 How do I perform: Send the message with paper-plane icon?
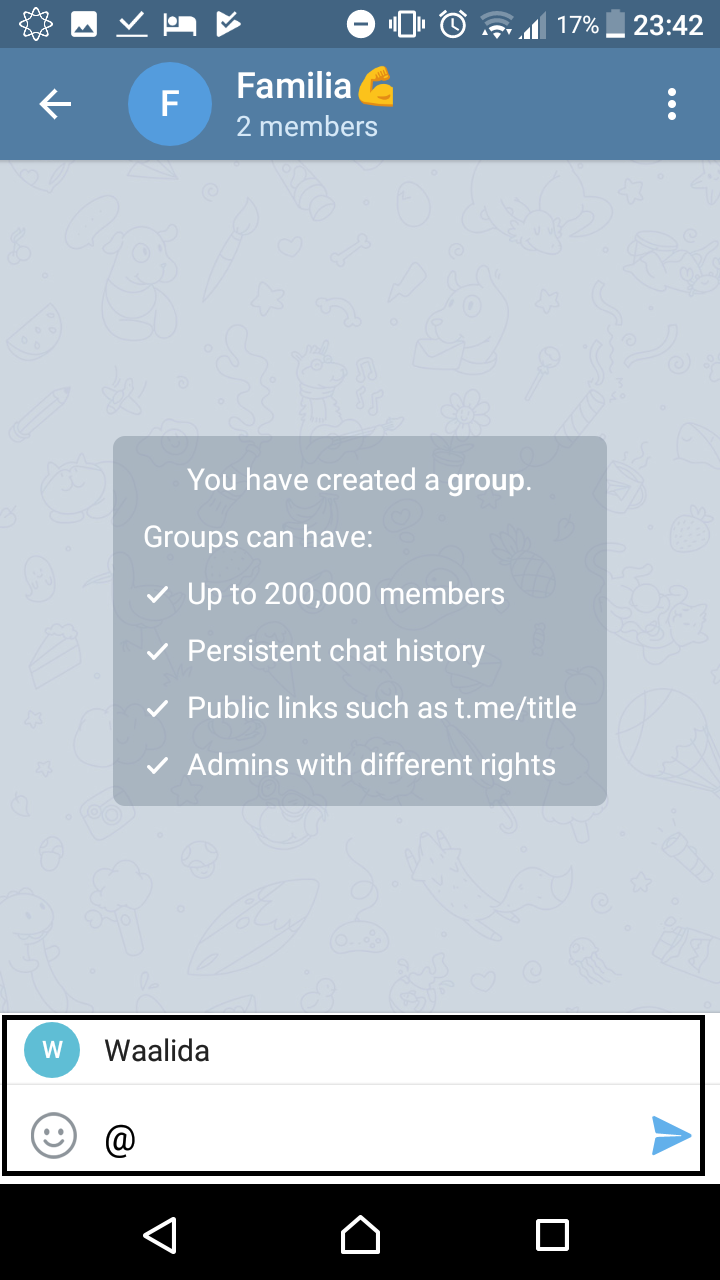(x=670, y=1135)
